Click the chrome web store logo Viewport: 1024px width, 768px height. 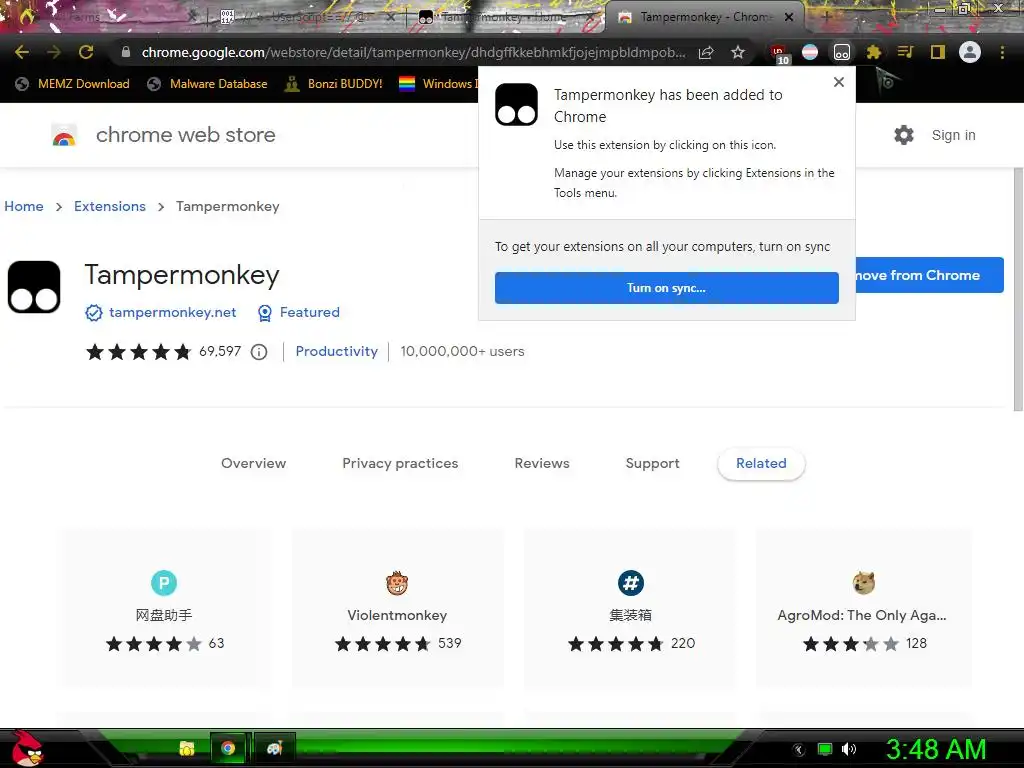point(64,135)
